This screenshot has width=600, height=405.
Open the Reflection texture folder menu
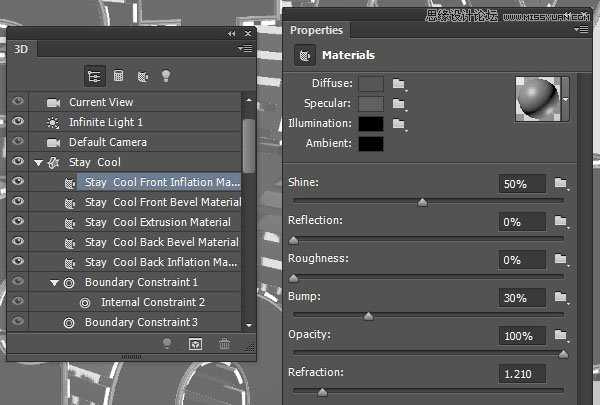(x=561, y=221)
